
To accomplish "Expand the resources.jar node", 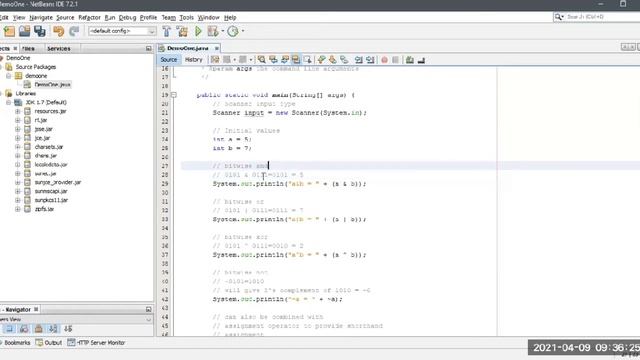I will click(x=18, y=111).
